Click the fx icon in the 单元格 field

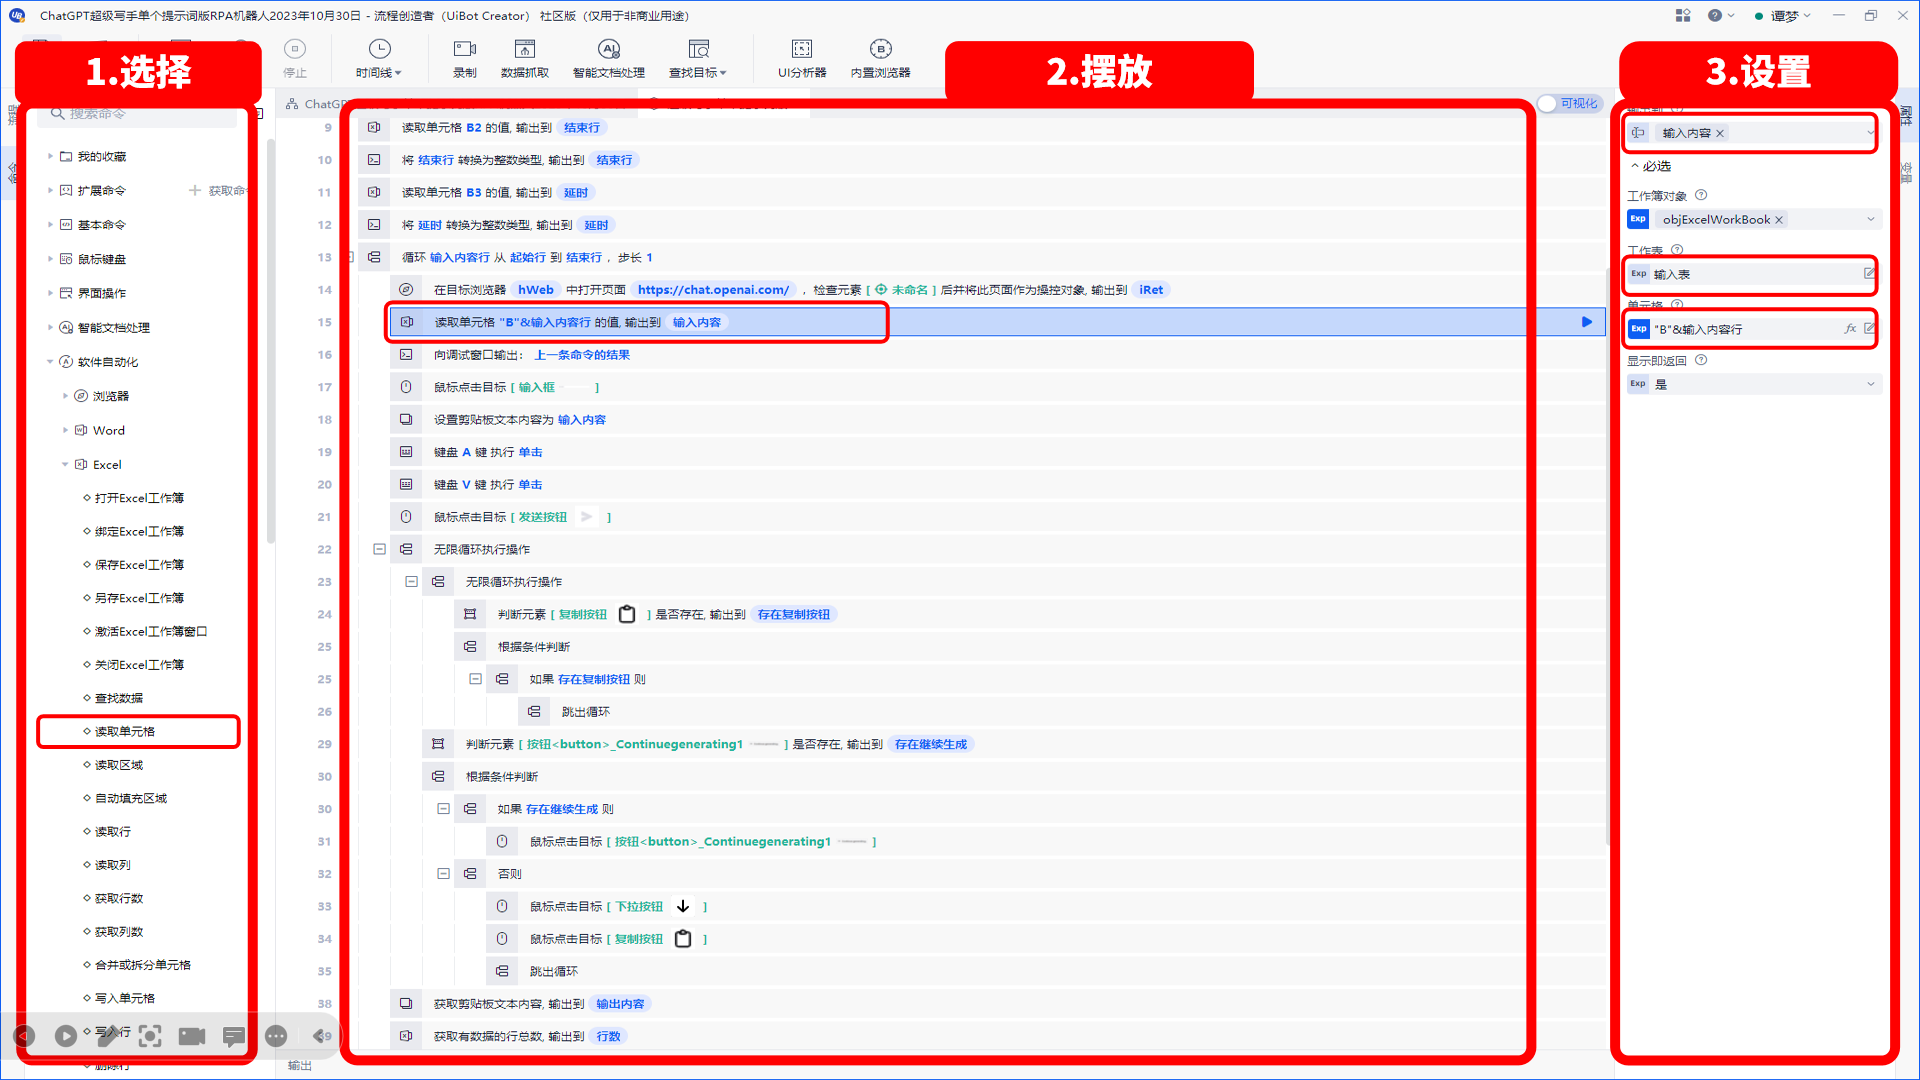pyautogui.click(x=1850, y=328)
